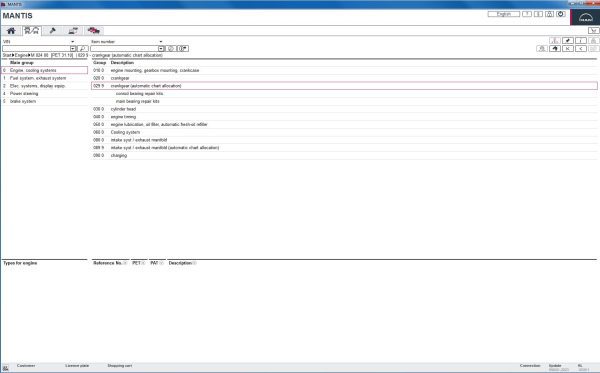Select the engine lubrication, oil filter group
The width and height of the screenshot is (600, 373).
click(x=344, y=125)
